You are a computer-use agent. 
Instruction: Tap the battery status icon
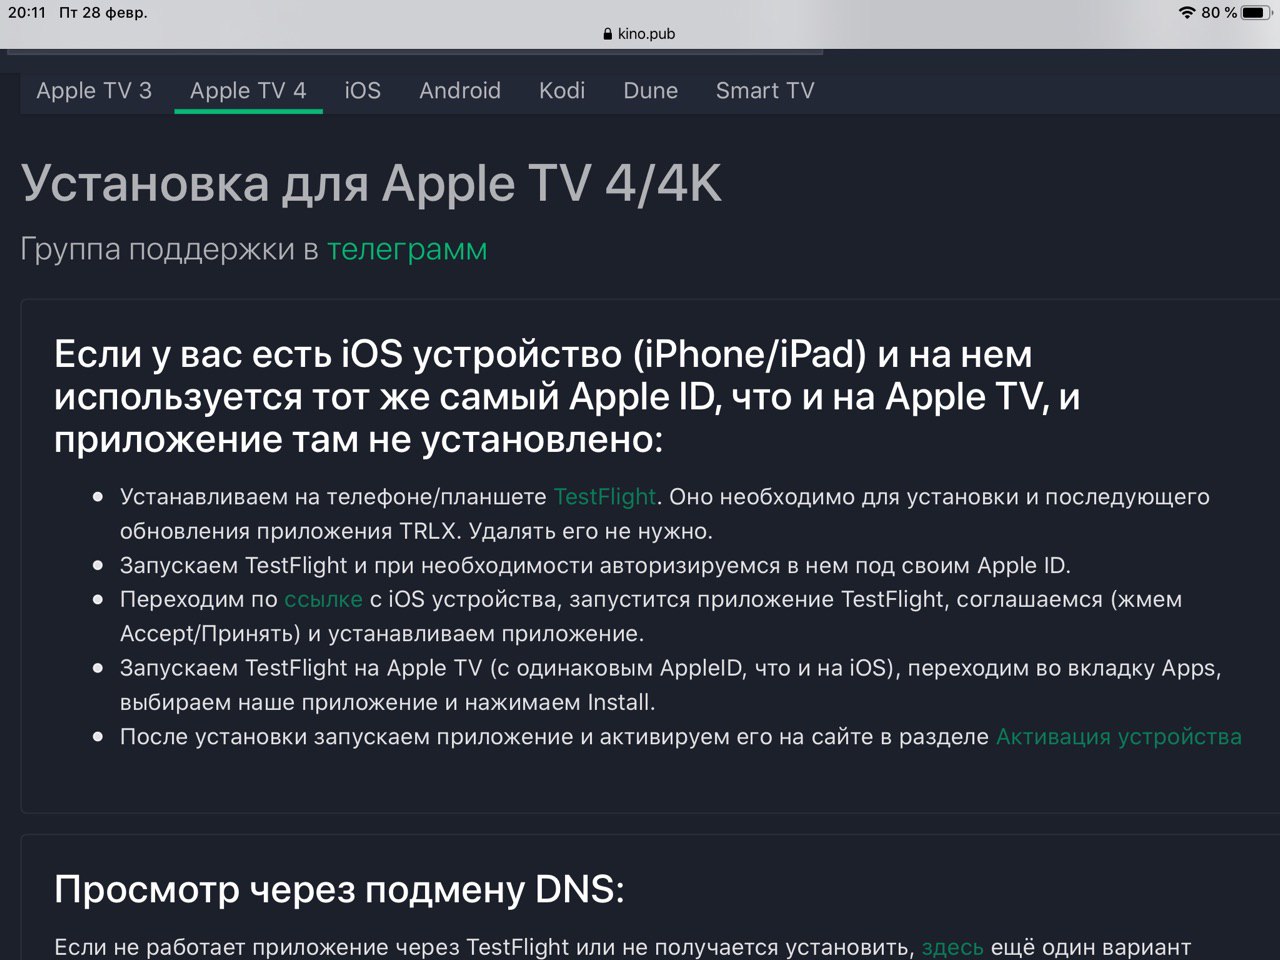pos(1255,13)
